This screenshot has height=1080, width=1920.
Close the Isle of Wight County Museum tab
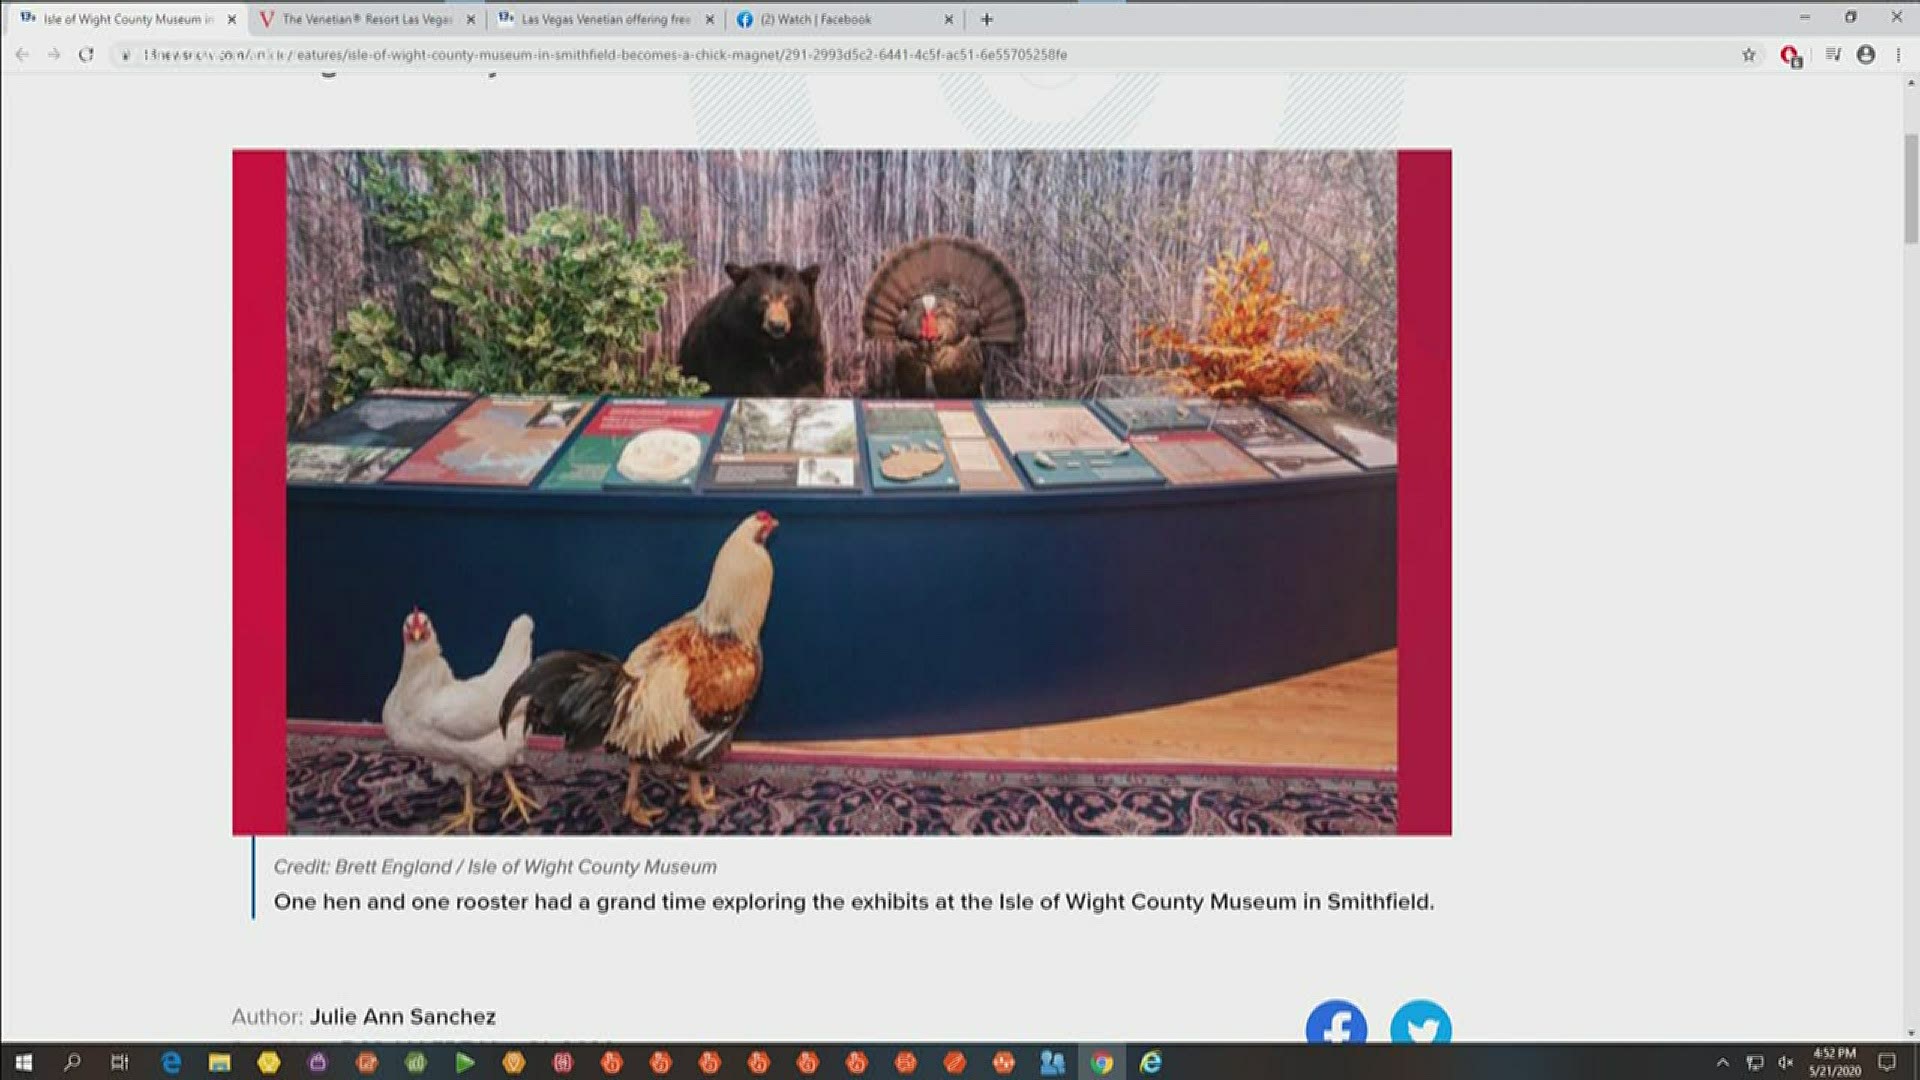coord(232,19)
